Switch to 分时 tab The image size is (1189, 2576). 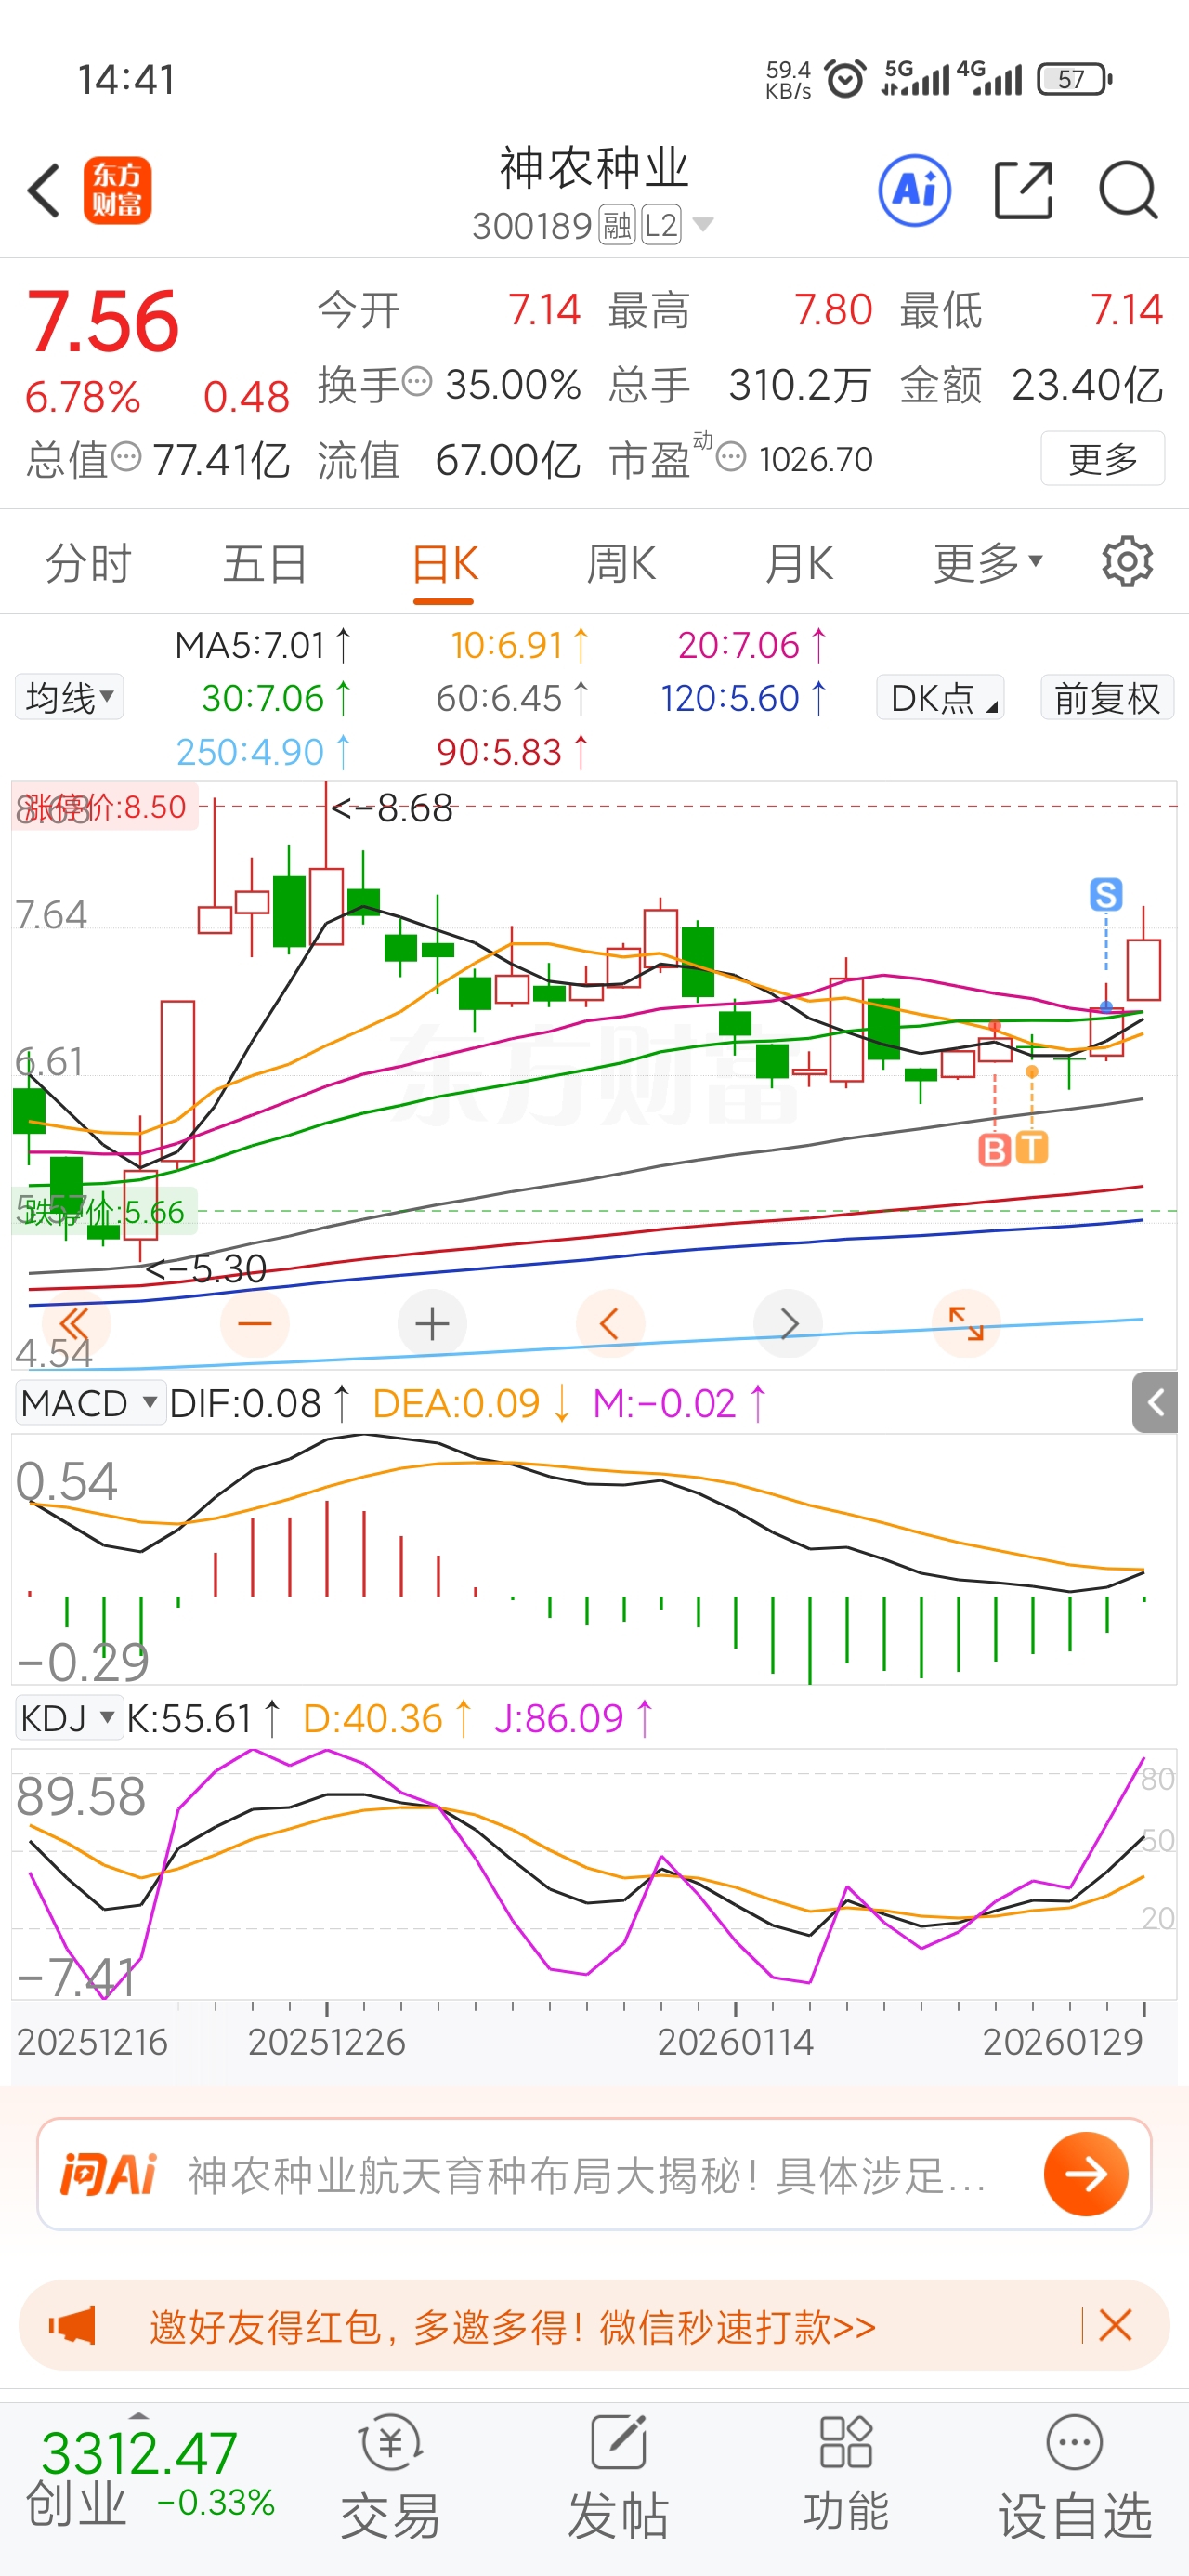[x=88, y=564]
